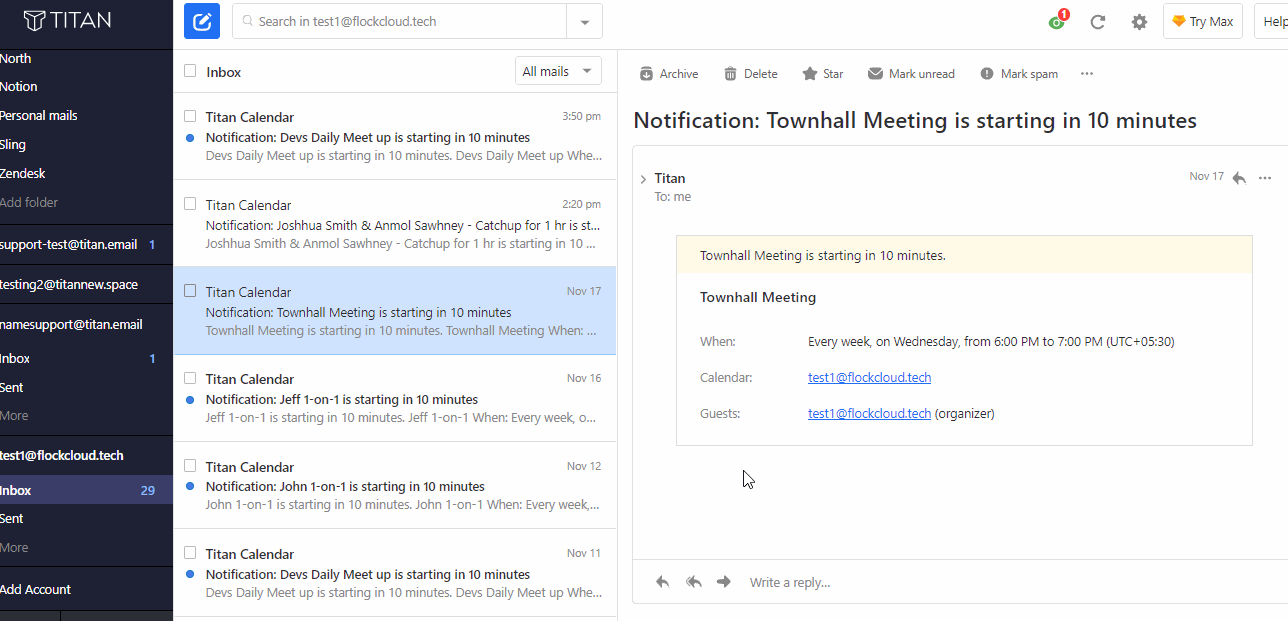Screen dimensions: 1288x621
Task: Click reply icon in the reply bar
Action: [x=662, y=582]
